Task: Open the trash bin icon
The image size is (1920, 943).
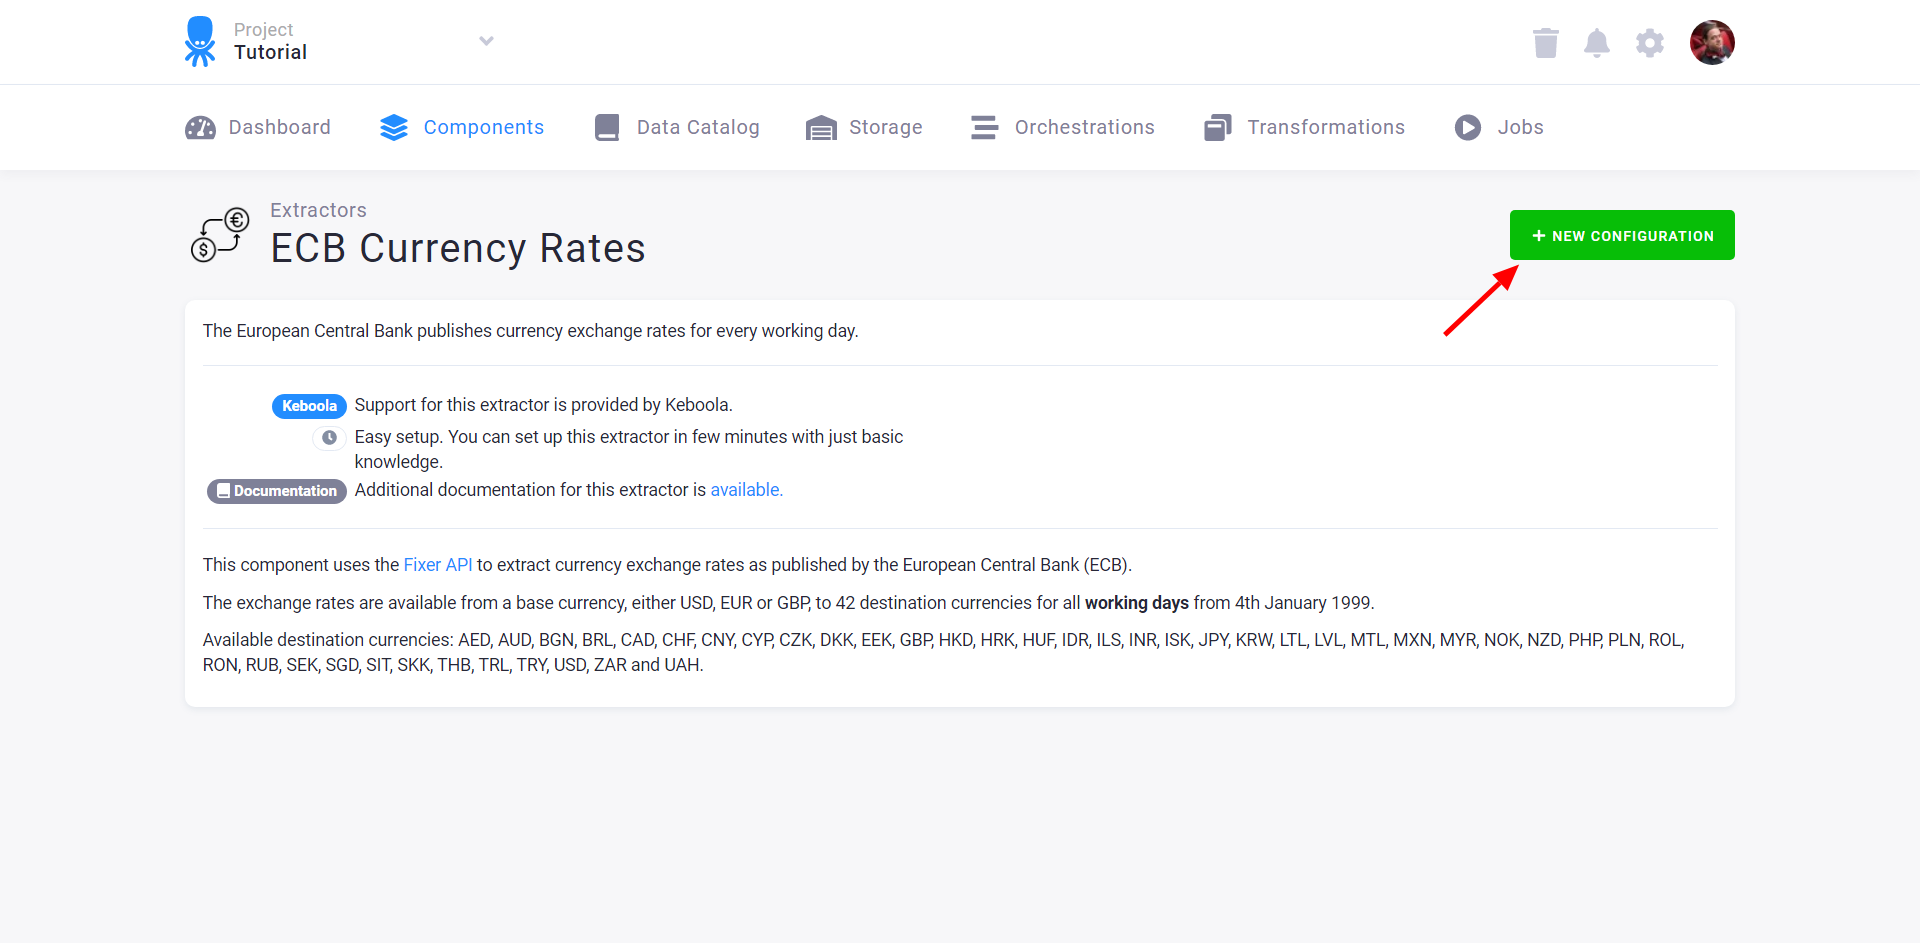Action: coord(1546,43)
